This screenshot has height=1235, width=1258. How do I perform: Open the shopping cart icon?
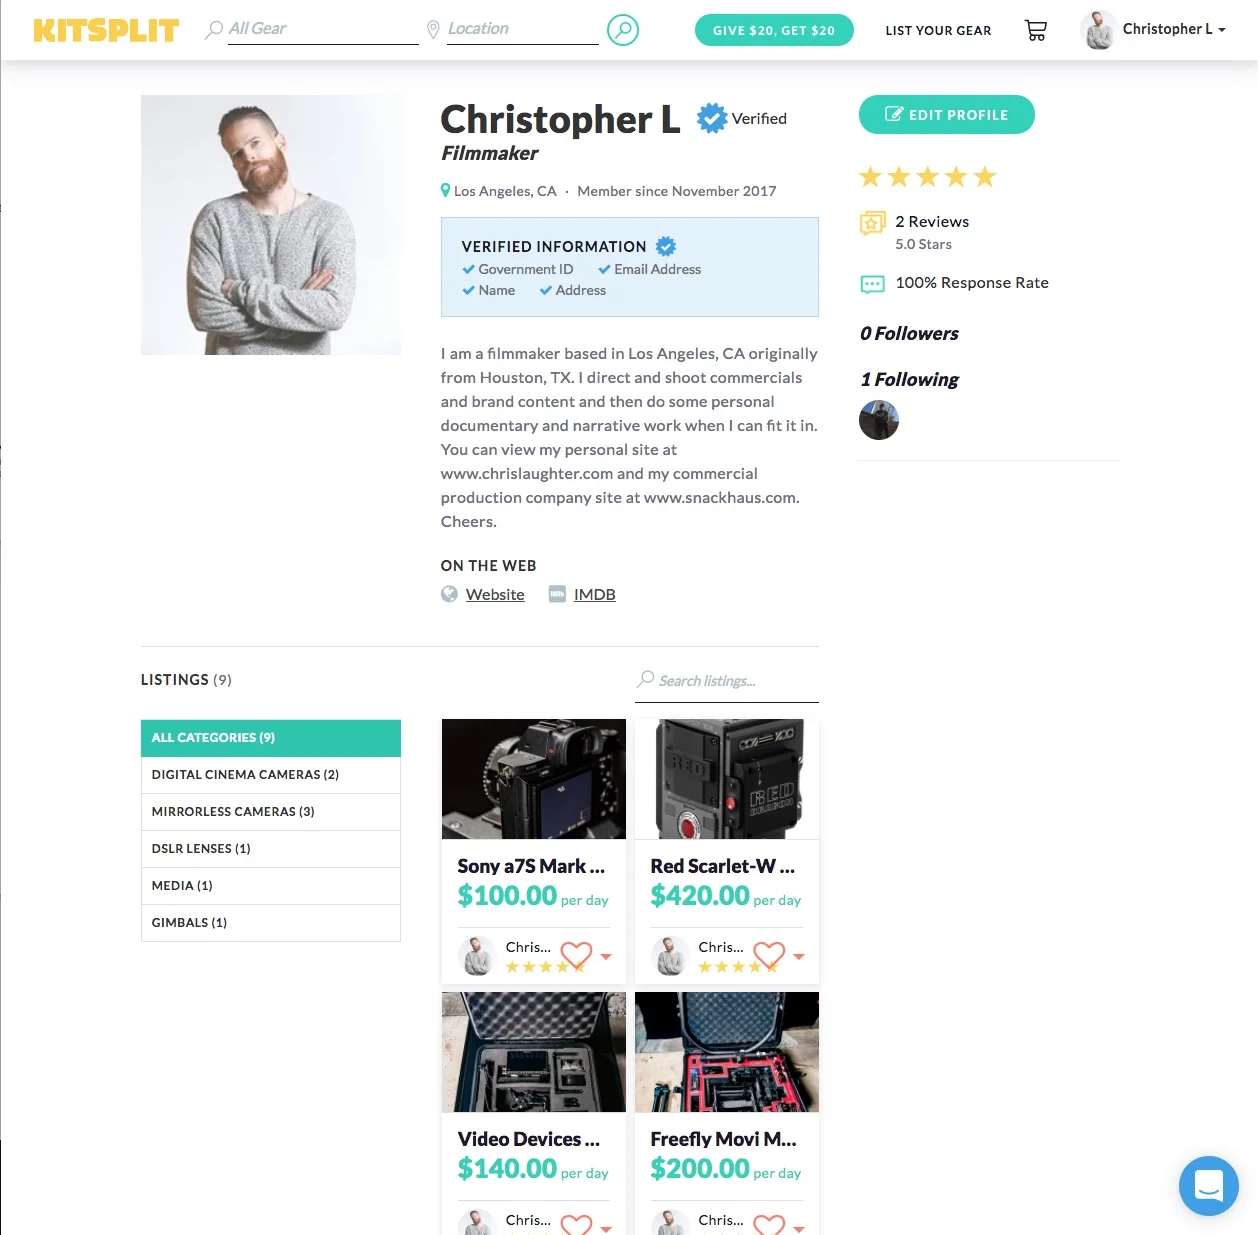coord(1036,30)
